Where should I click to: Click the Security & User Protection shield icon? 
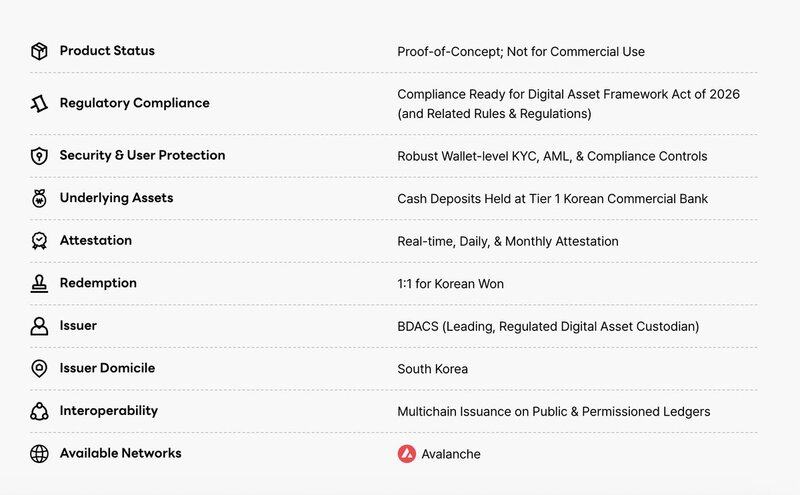point(39,156)
